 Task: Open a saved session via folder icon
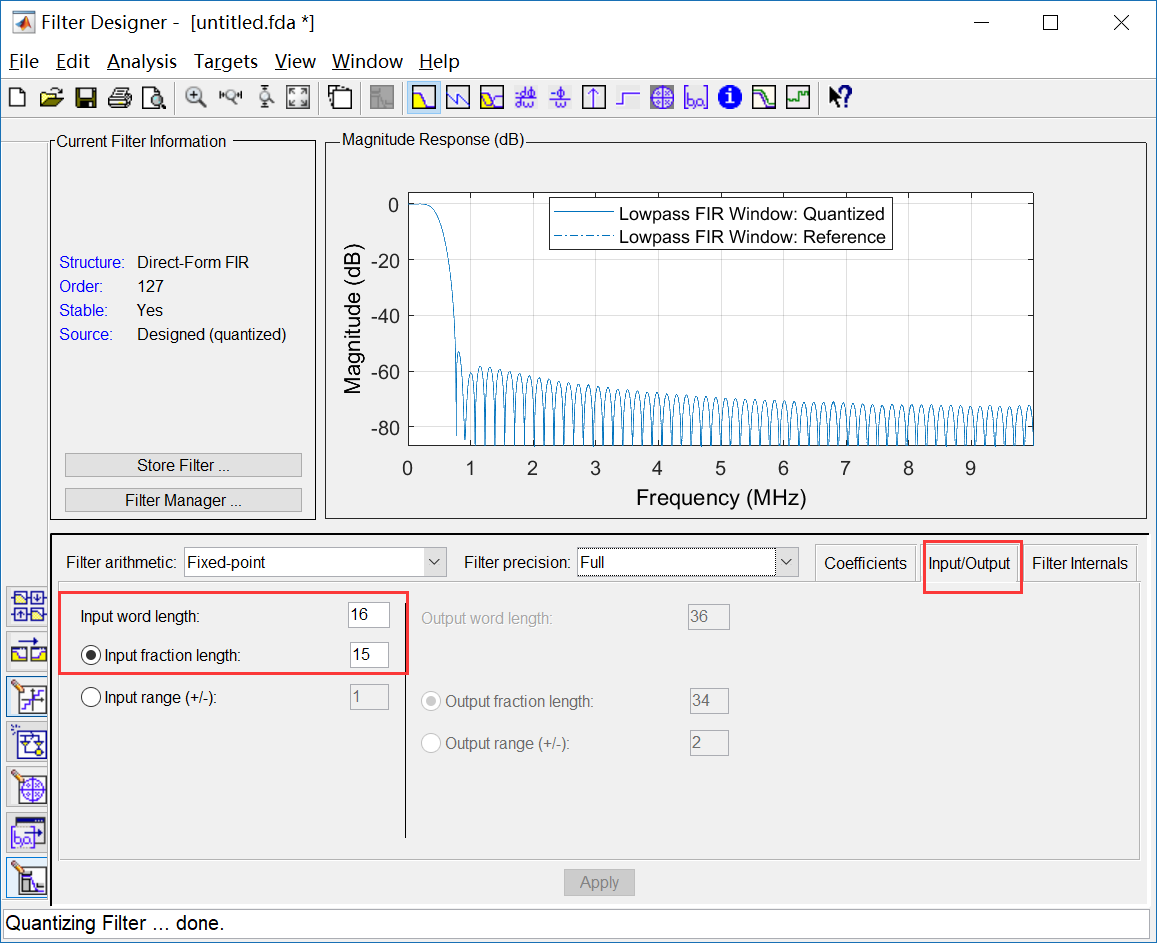pyautogui.click(x=51, y=97)
